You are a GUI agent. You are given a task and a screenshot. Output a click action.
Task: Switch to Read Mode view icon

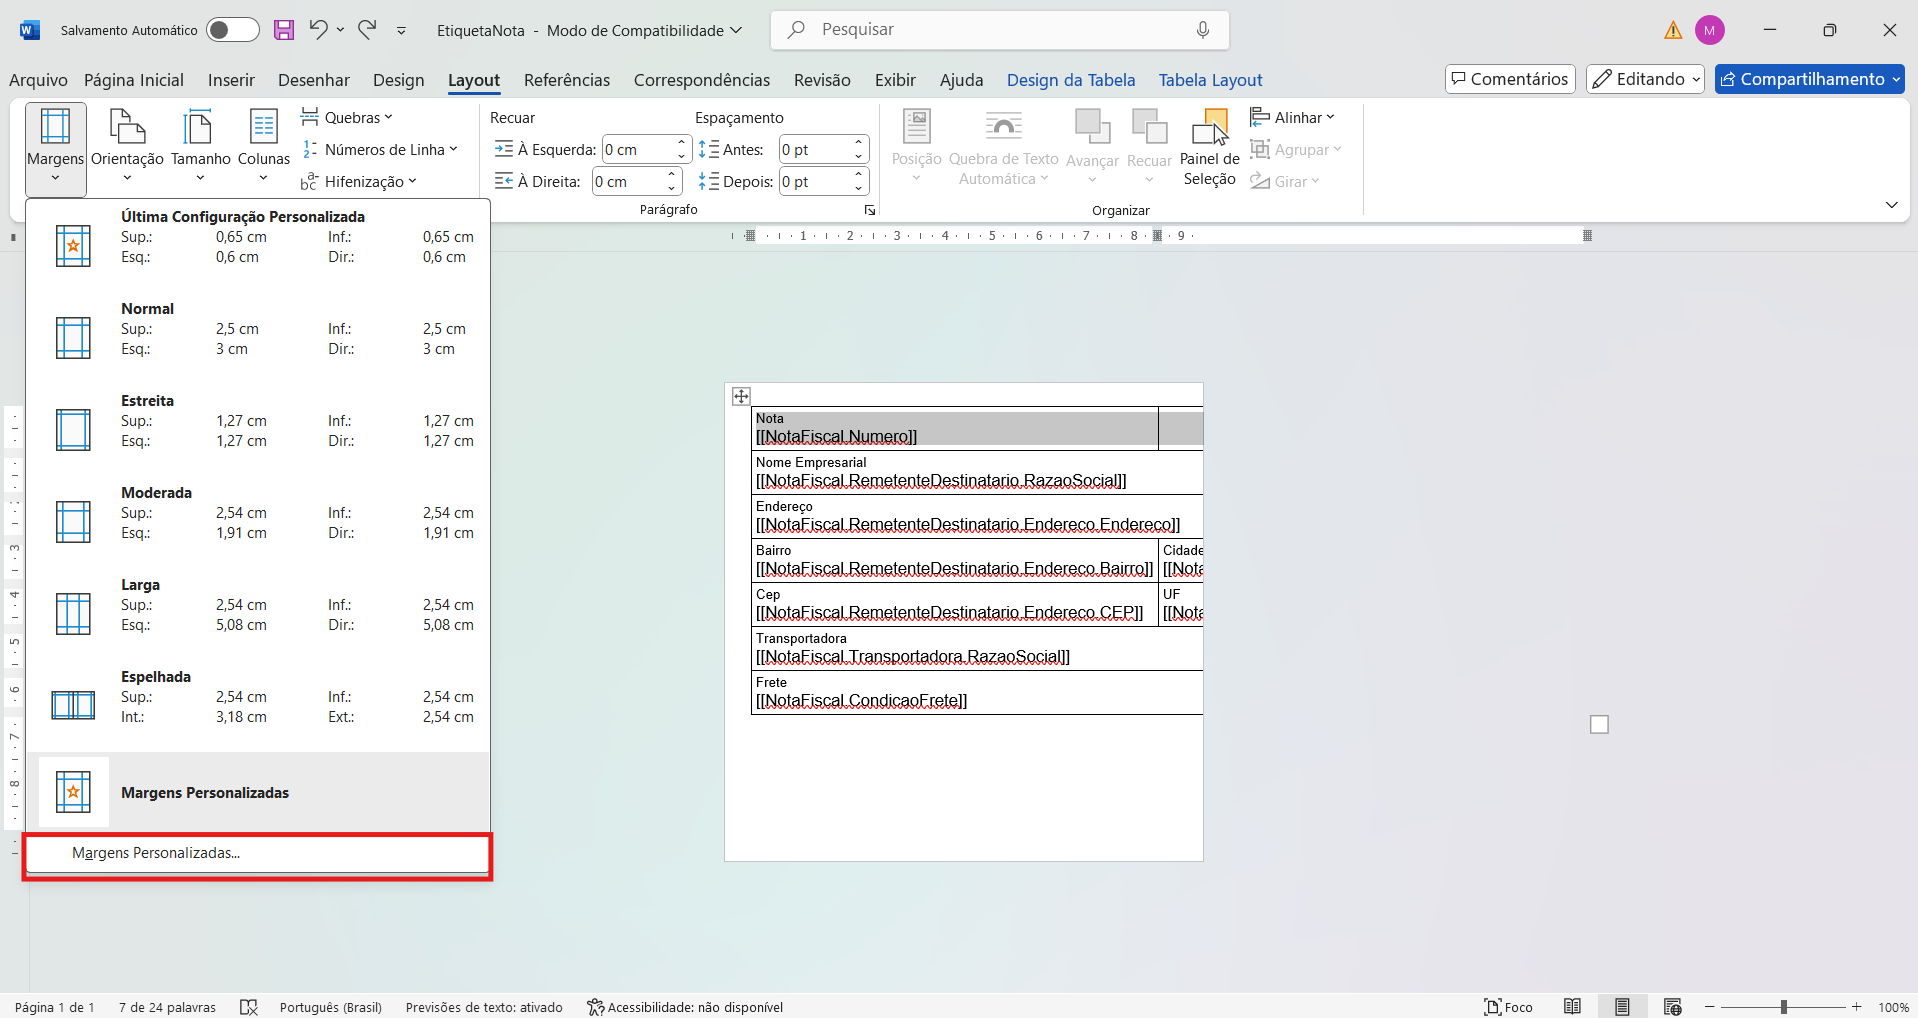[1572, 1006]
